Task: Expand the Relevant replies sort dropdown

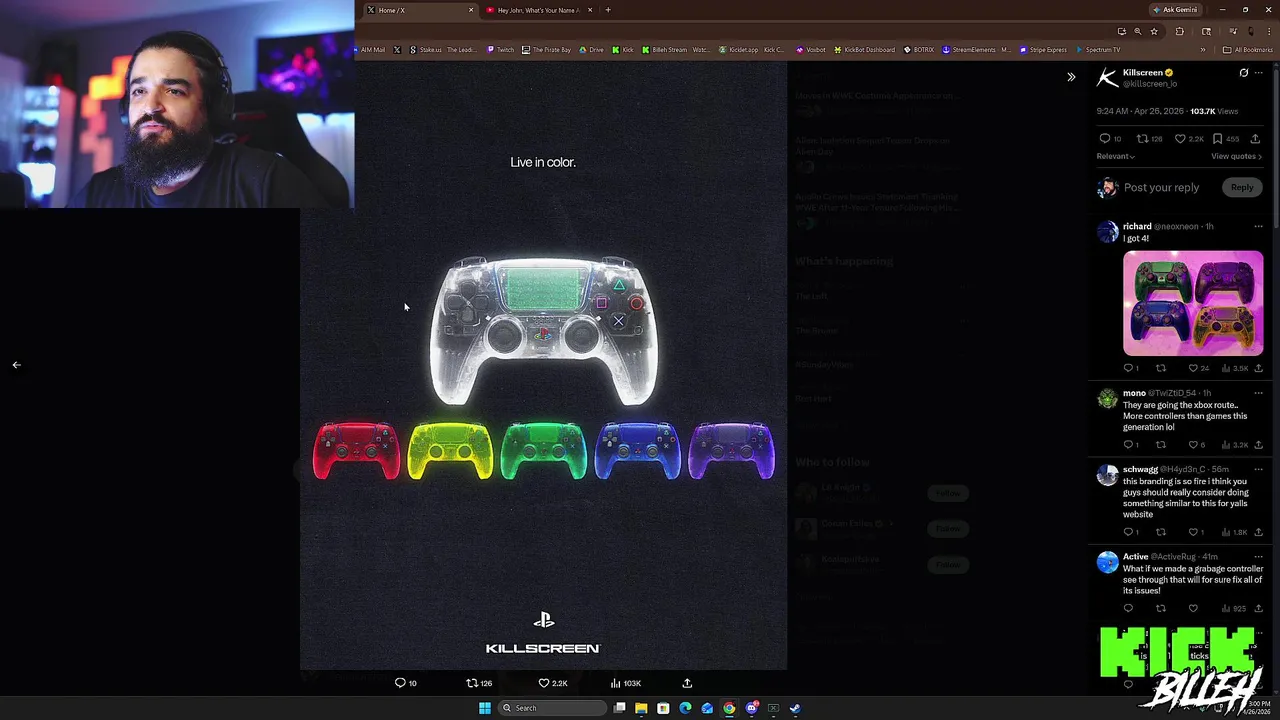Action: coord(1116,156)
